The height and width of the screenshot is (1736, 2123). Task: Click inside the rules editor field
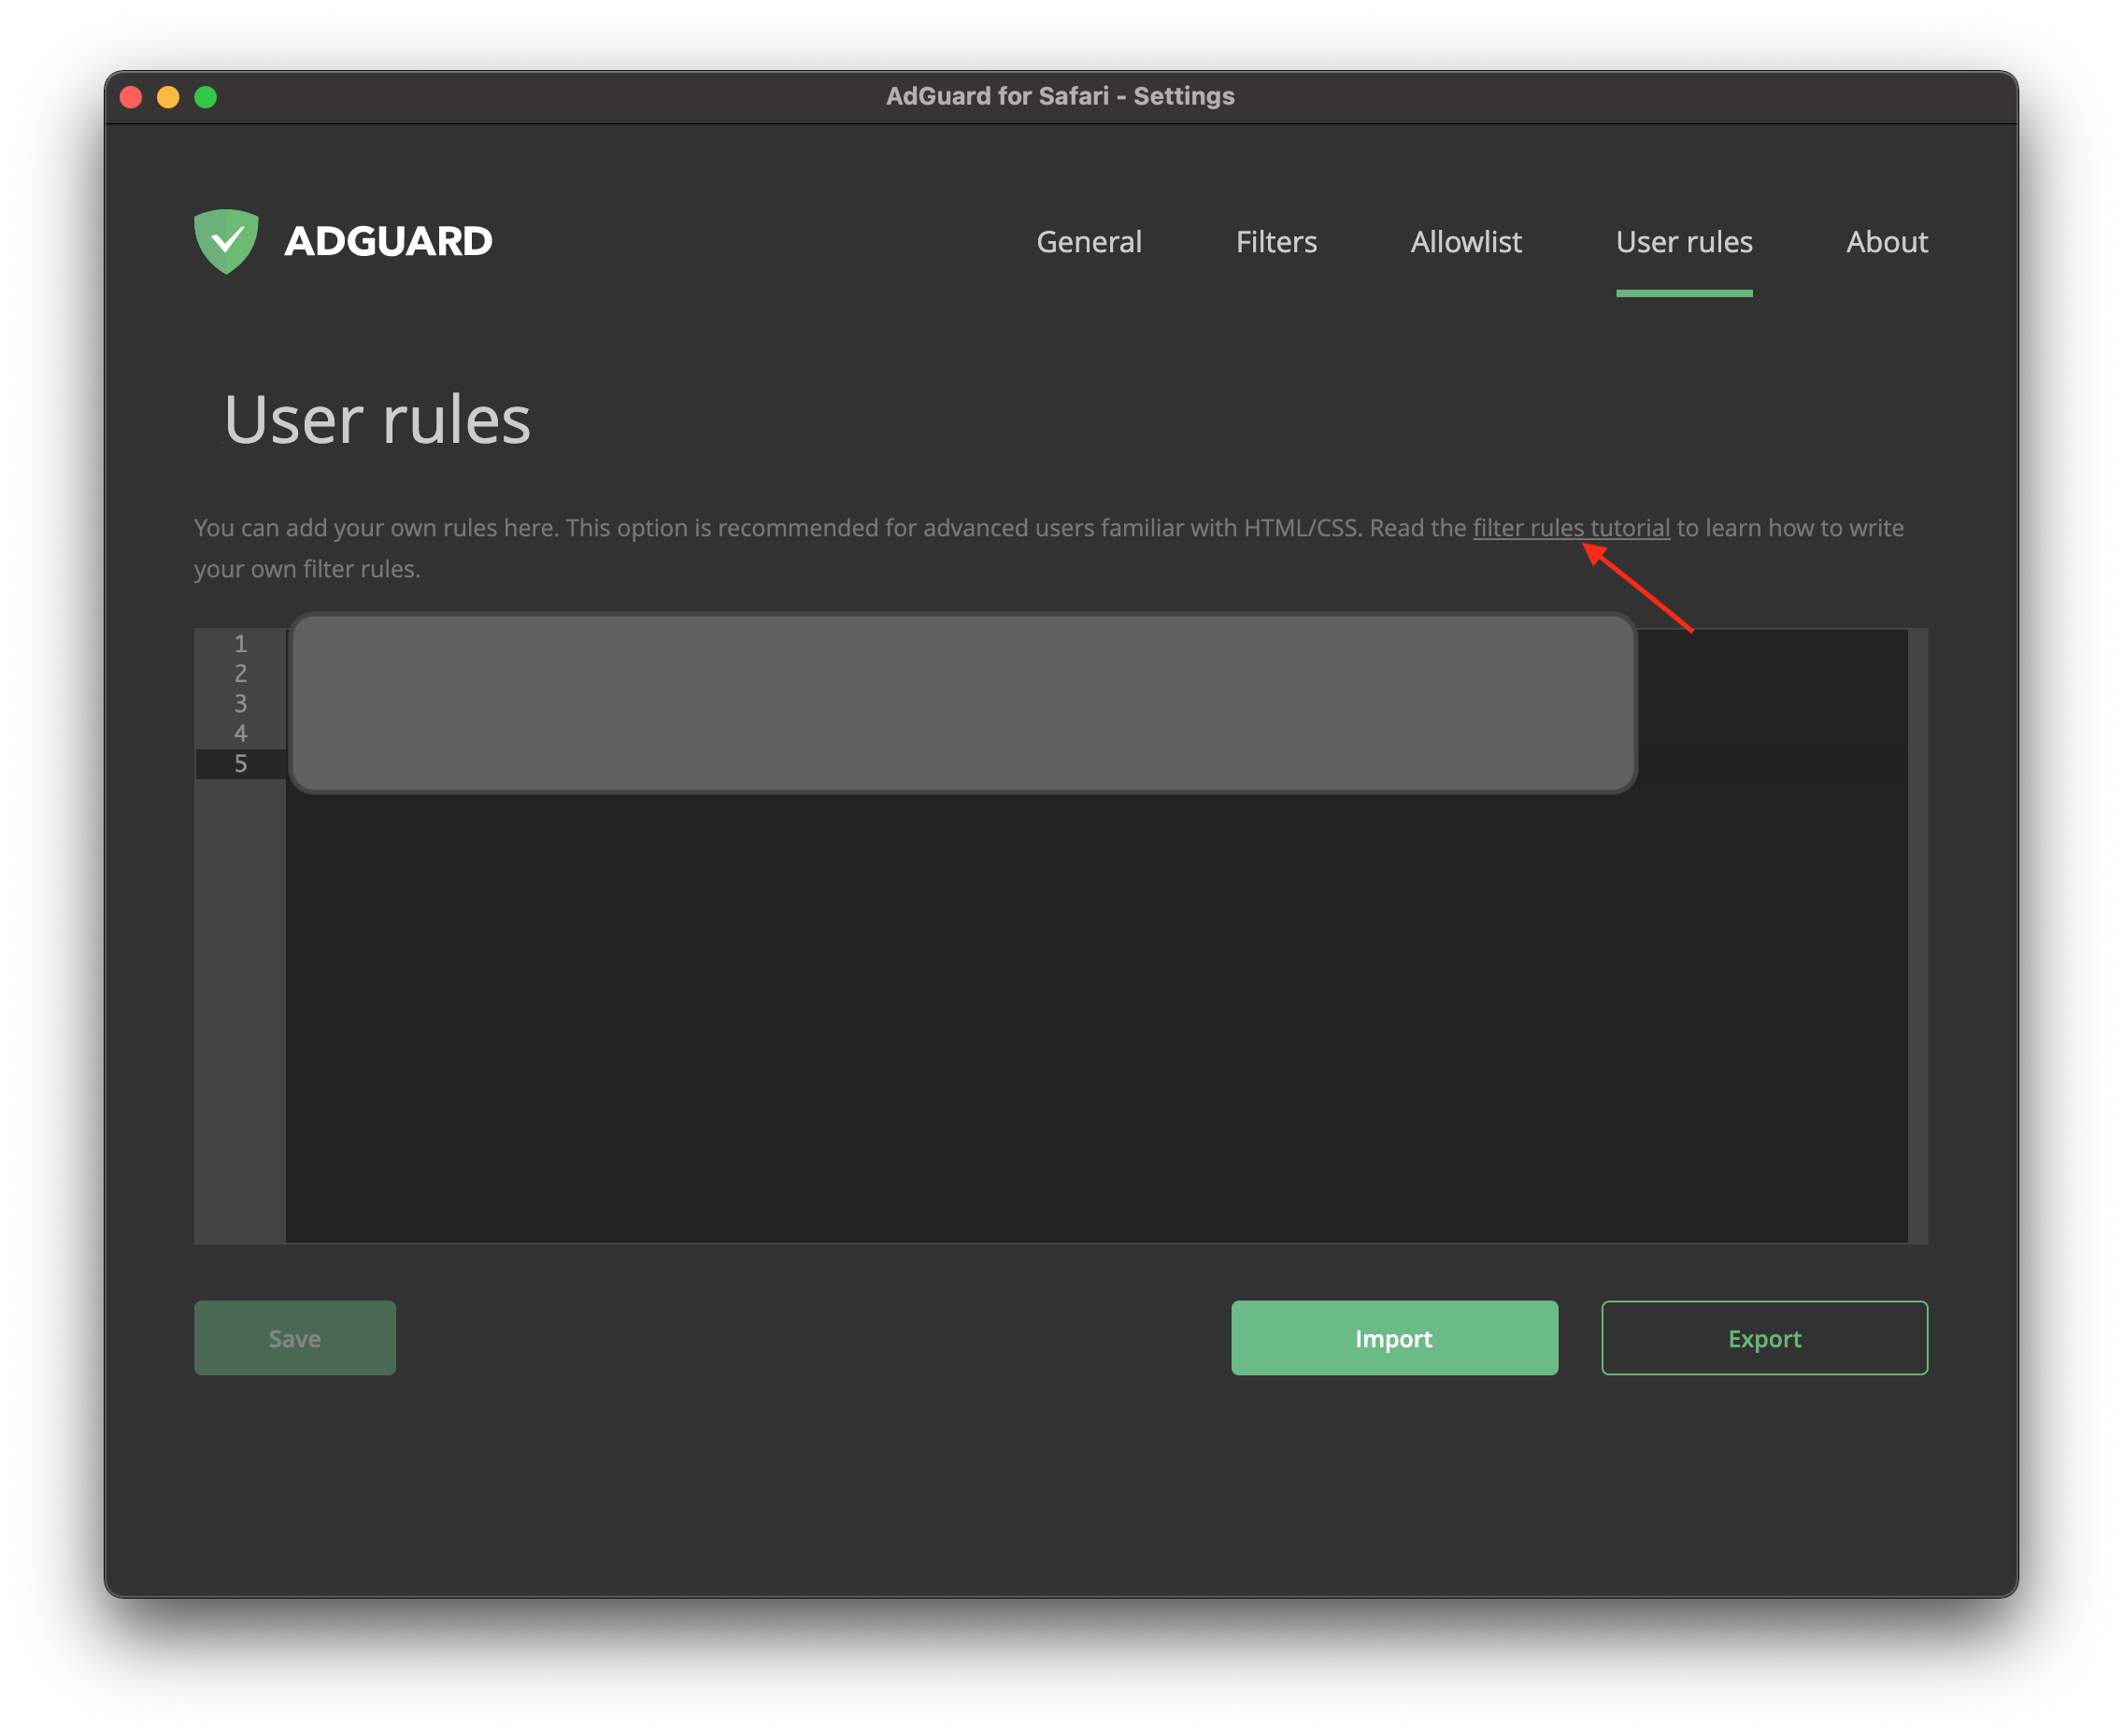click(1000, 1000)
